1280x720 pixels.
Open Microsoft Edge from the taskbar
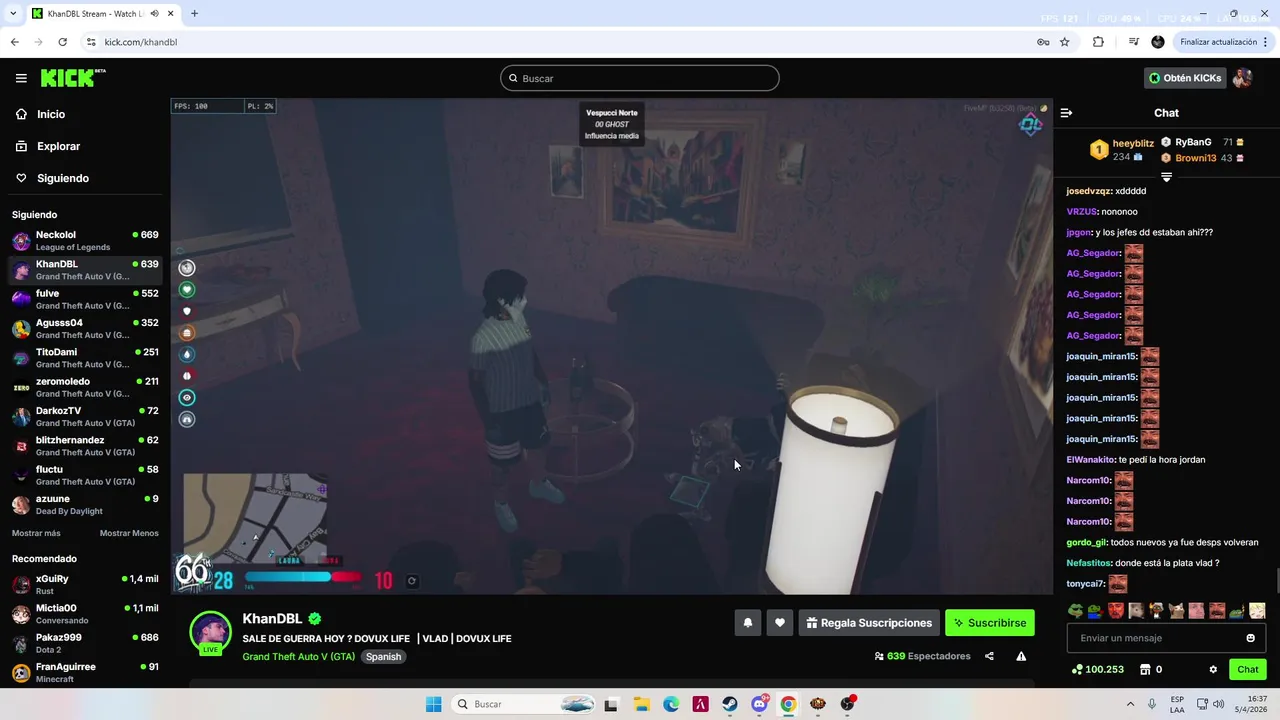(671, 704)
